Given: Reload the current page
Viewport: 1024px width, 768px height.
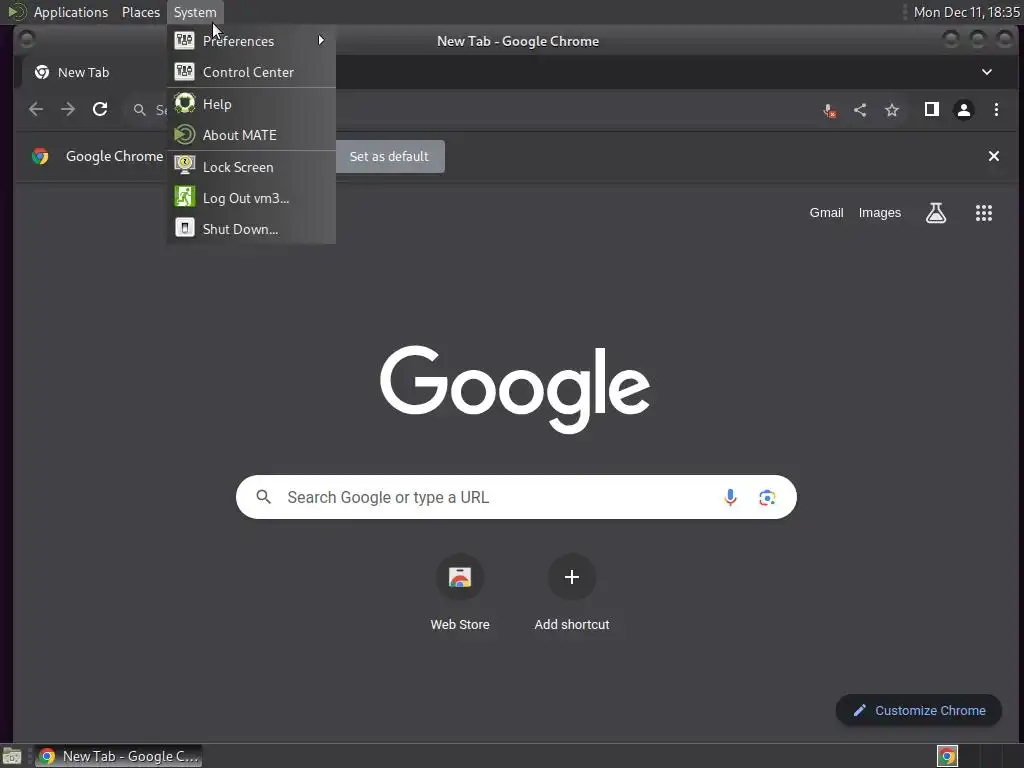Looking at the screenshot, I should point(100,109).
